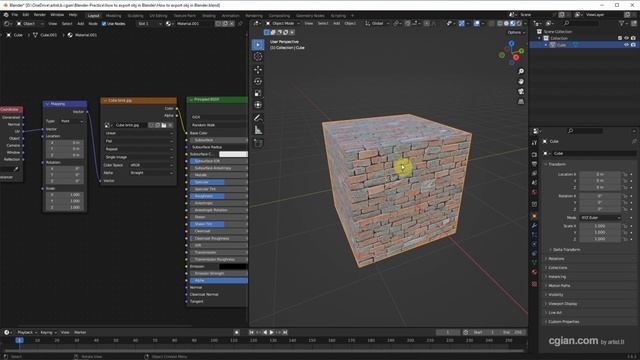Image resolution: width=640 pixels, height=360 pixels.
Task: Enable Use Nodes checkbox
Action: pos(104,24)
